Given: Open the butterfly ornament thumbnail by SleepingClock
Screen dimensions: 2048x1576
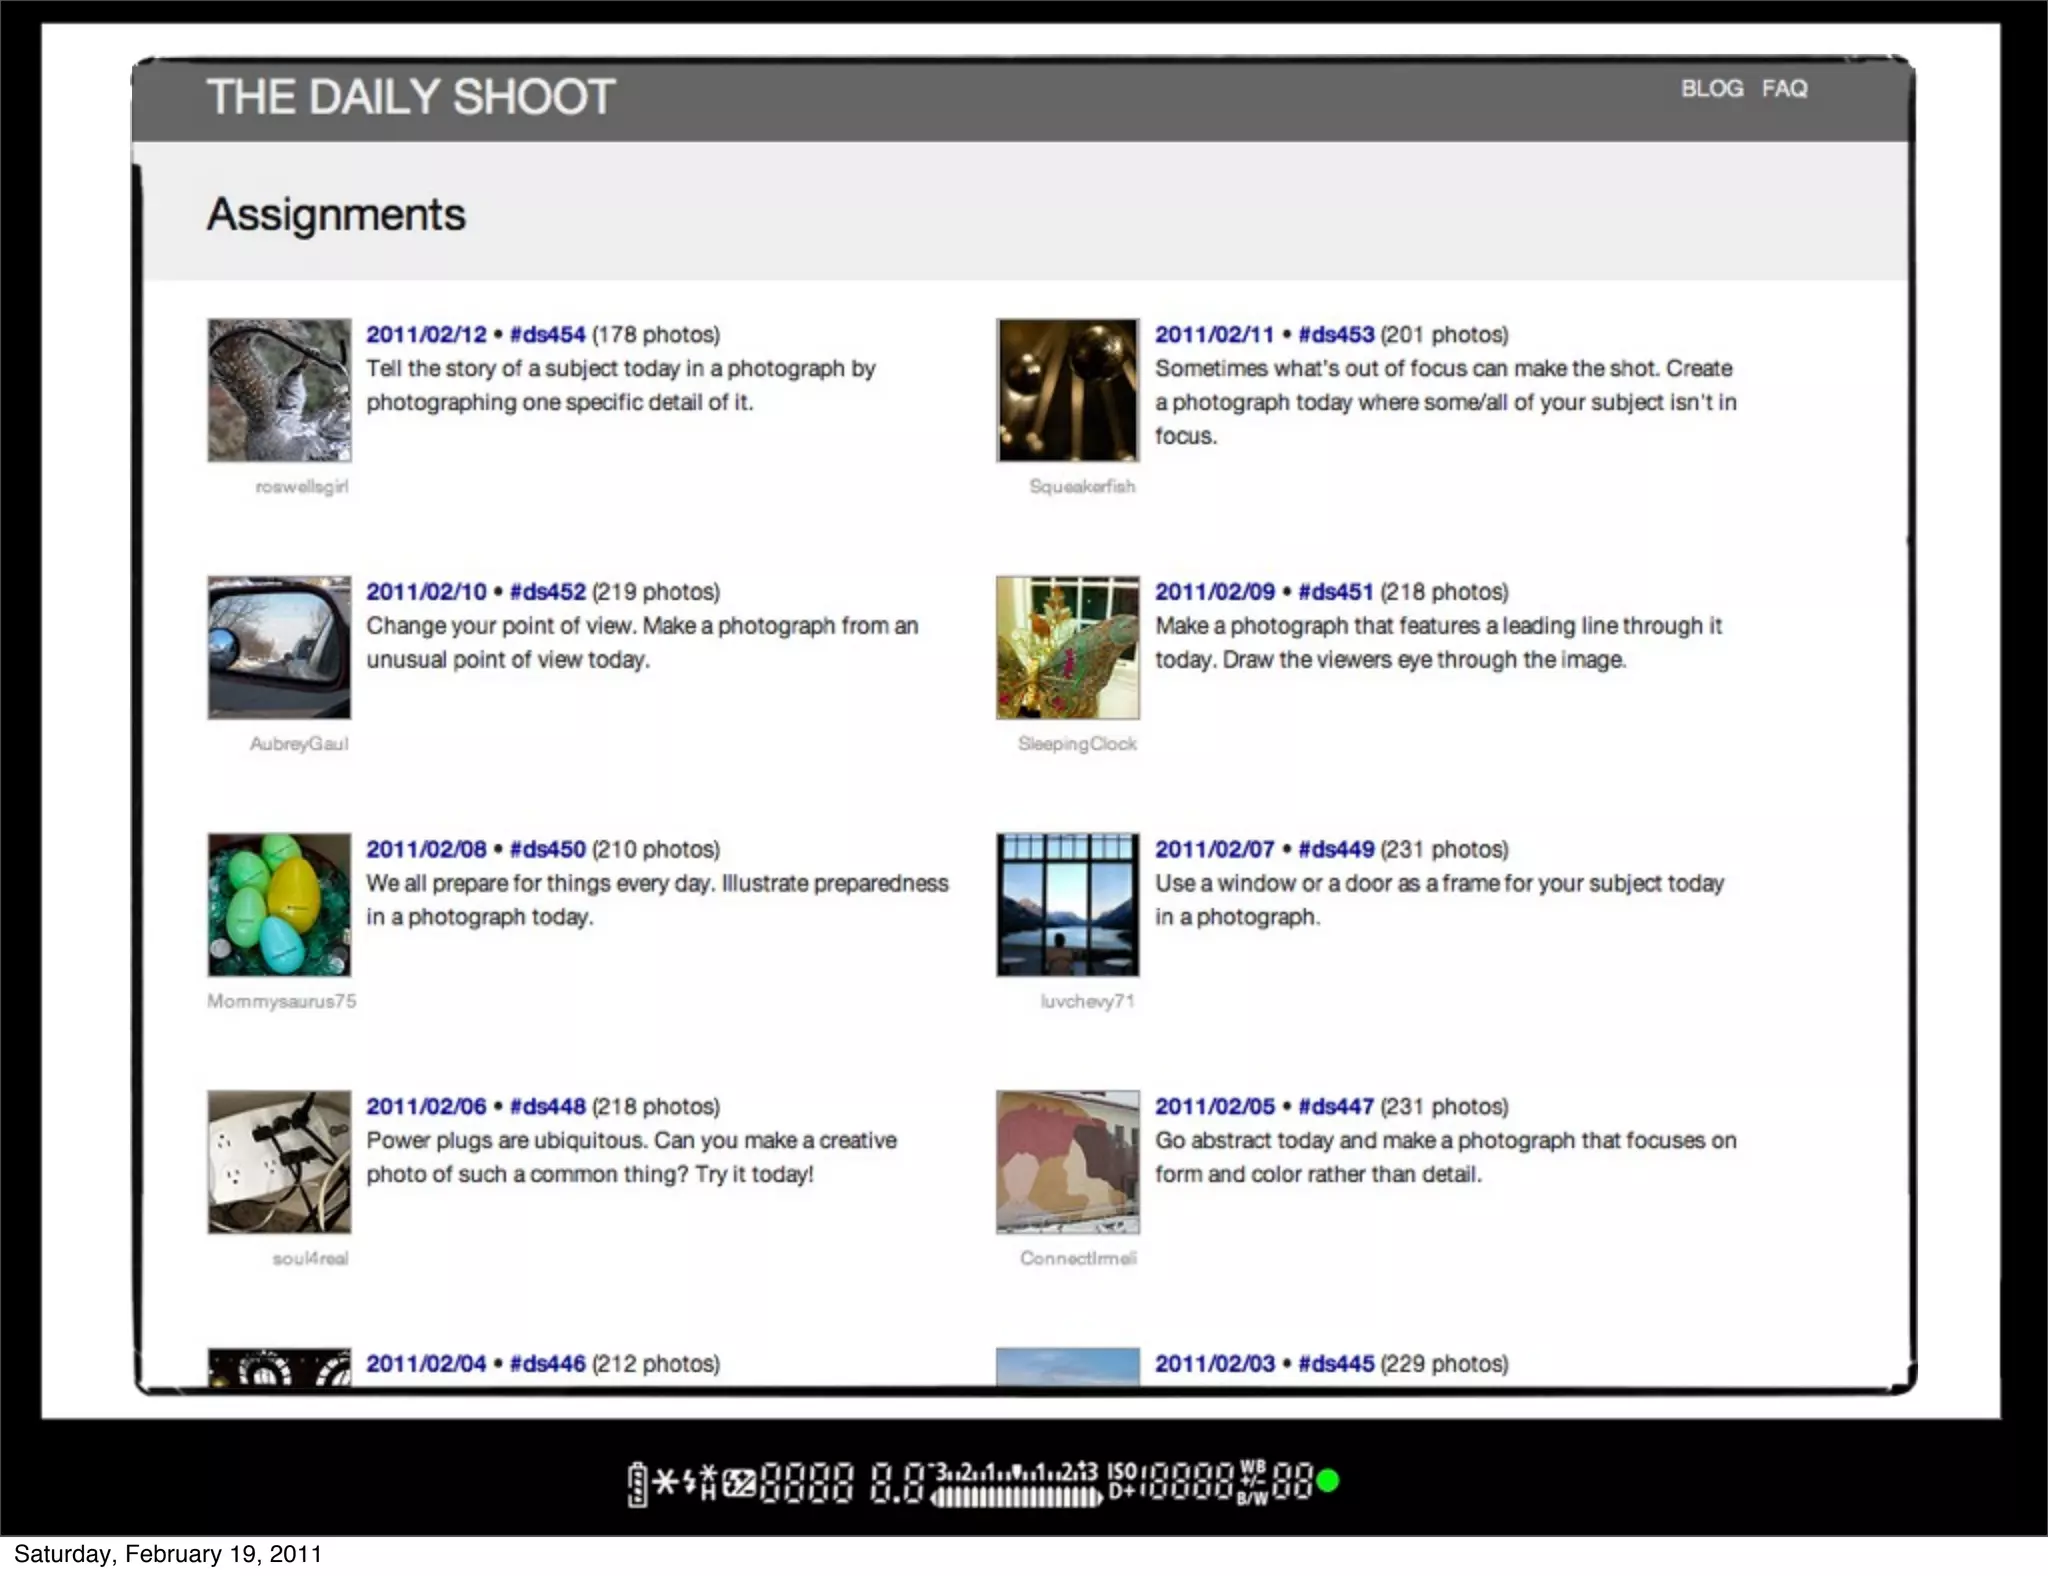Looking at the screenshot, I should point(1067,647).
